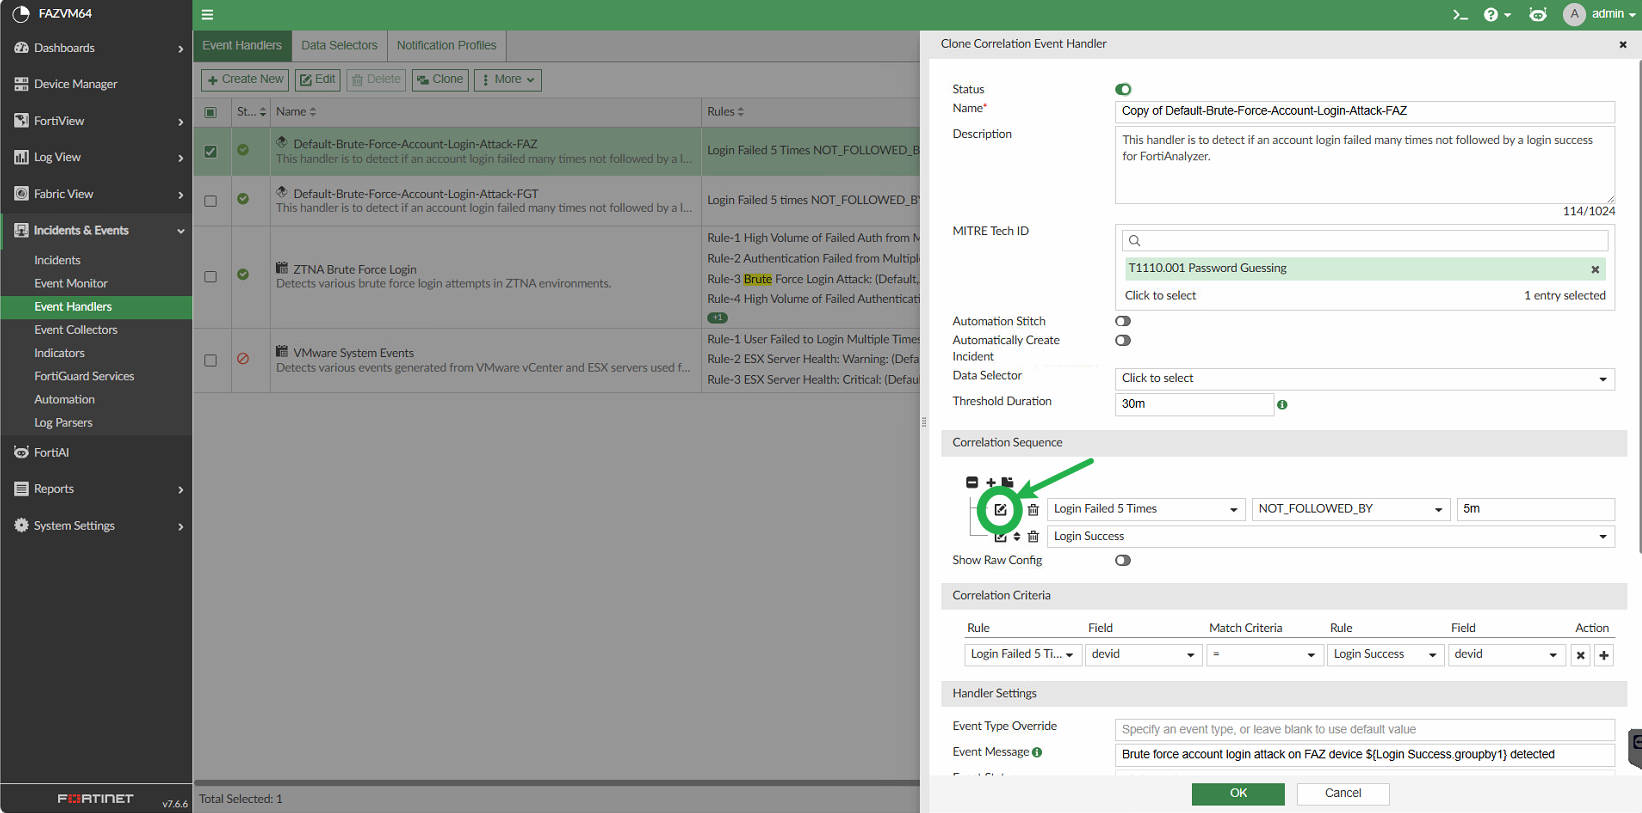Click the Event Type Override input
Viewport: 1642px width, 813px height.
pos(1364,730)
